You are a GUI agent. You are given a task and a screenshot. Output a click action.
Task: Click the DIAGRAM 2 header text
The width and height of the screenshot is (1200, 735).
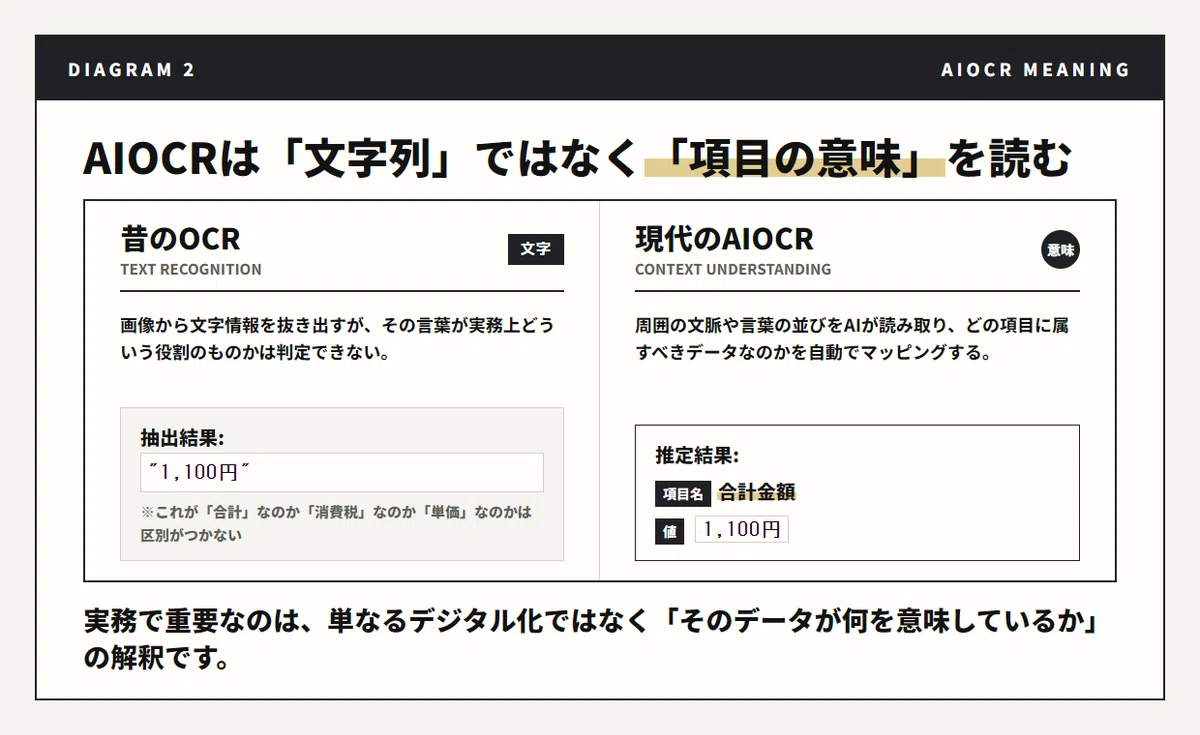point(132,70)
